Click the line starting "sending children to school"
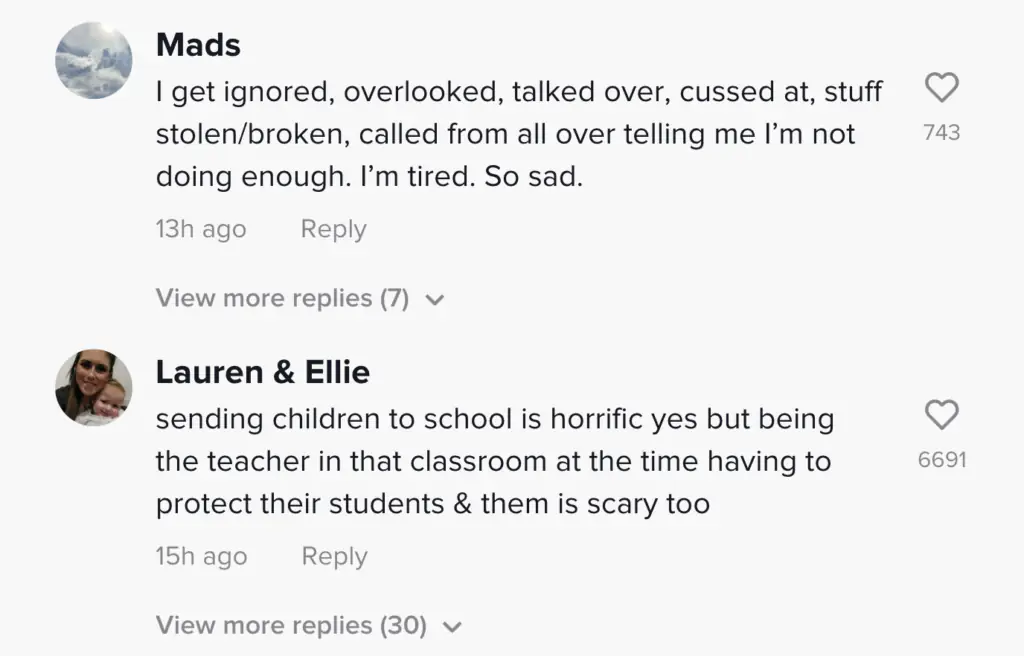The height and width of the screenshot is (656, 1024). click(x=494, y=418)
